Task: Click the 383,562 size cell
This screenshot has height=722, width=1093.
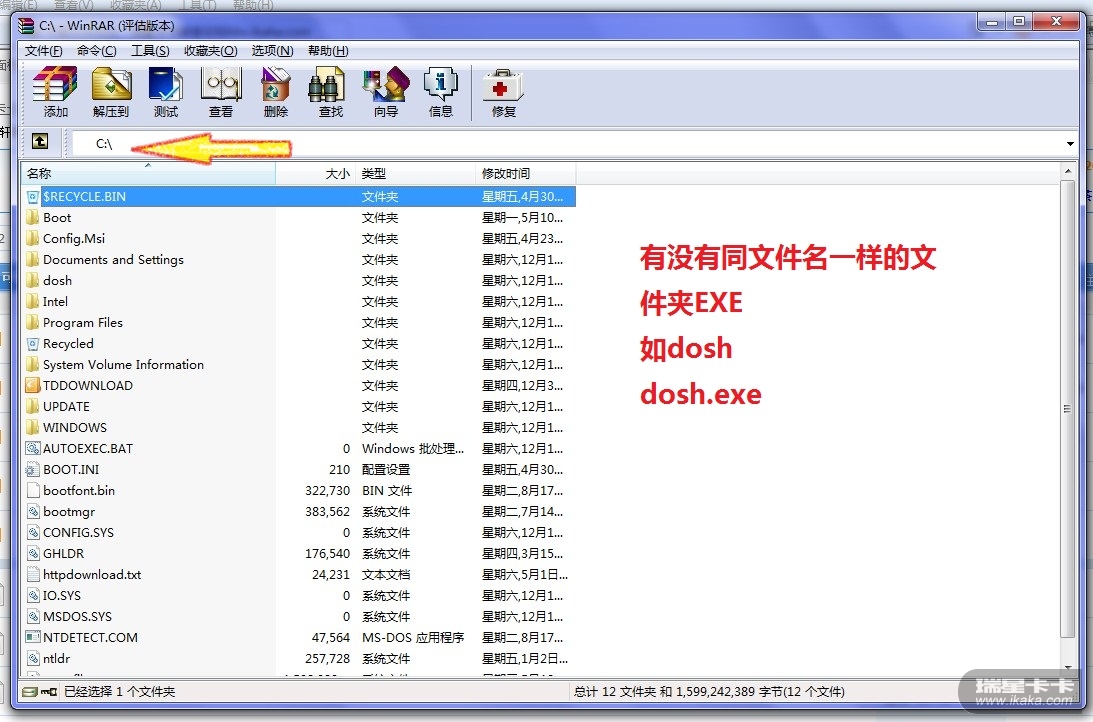Action: [x=328, y=512]
